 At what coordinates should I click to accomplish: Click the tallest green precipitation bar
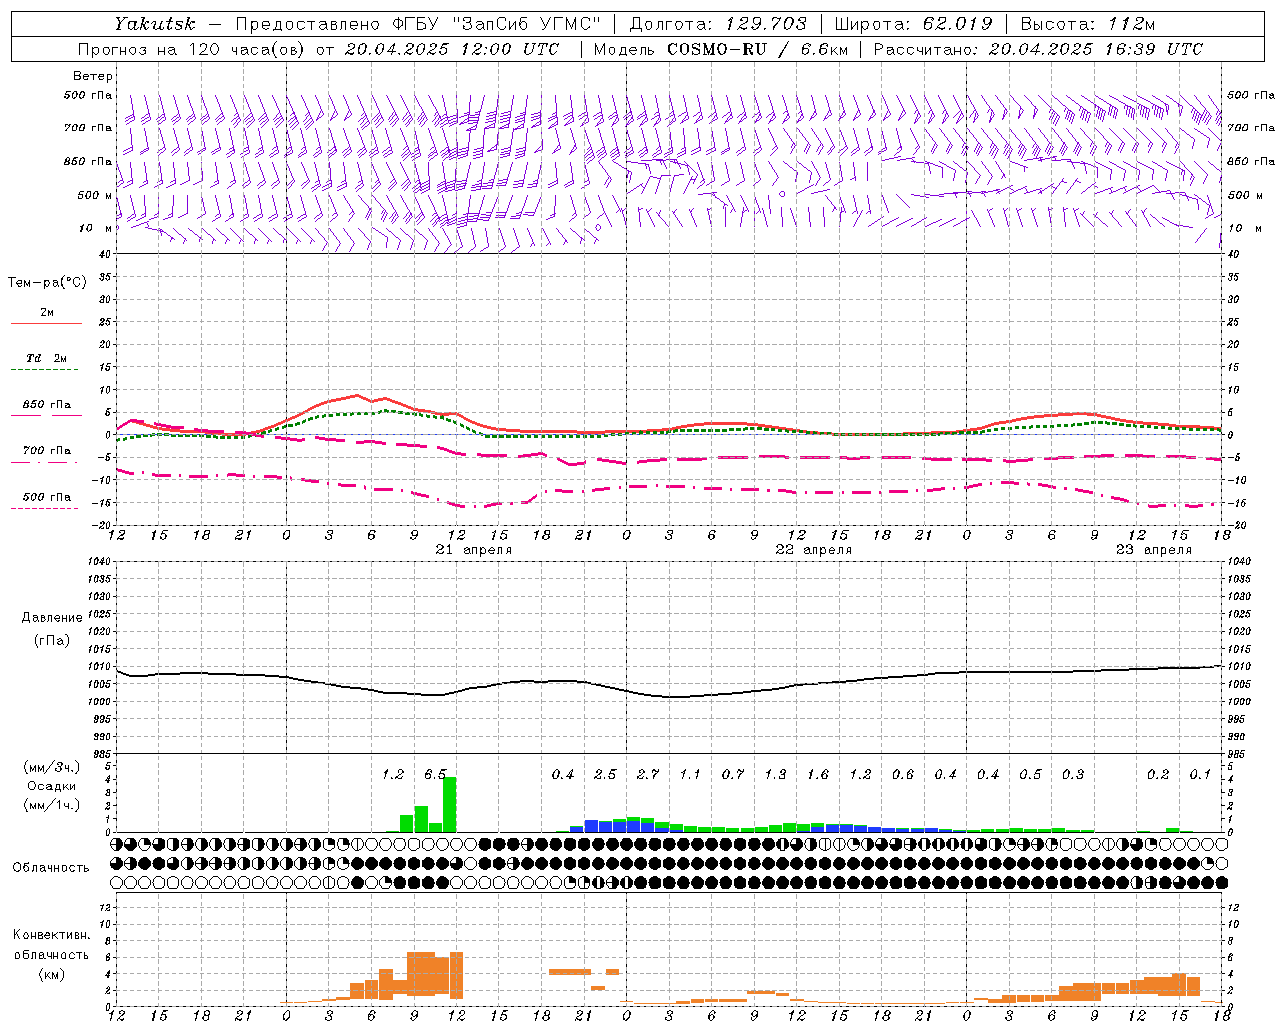pyautogui.click(x=449, y=805)
